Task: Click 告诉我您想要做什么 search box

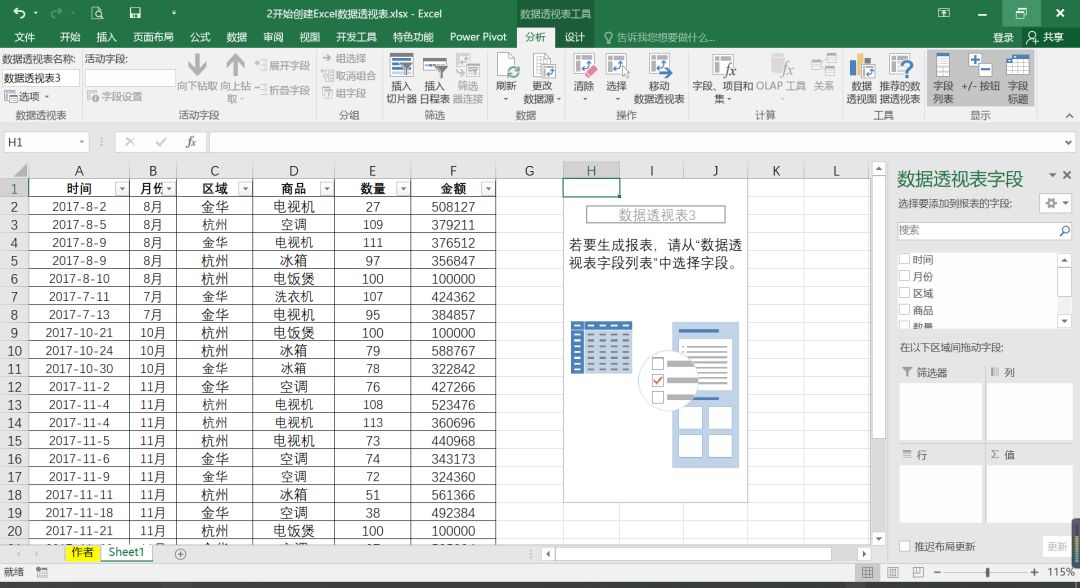Action: point(659,37)
